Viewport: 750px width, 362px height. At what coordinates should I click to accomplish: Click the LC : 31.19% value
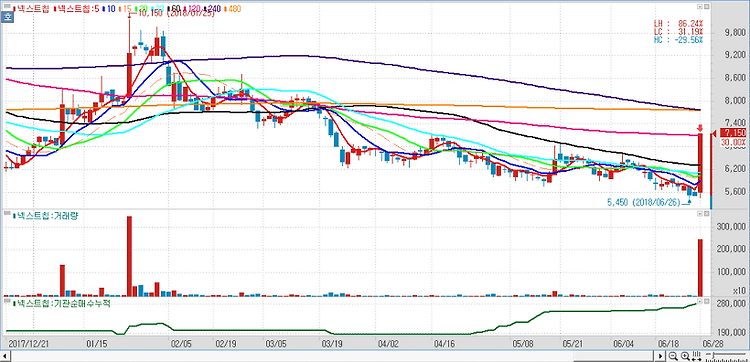point(678,32)
